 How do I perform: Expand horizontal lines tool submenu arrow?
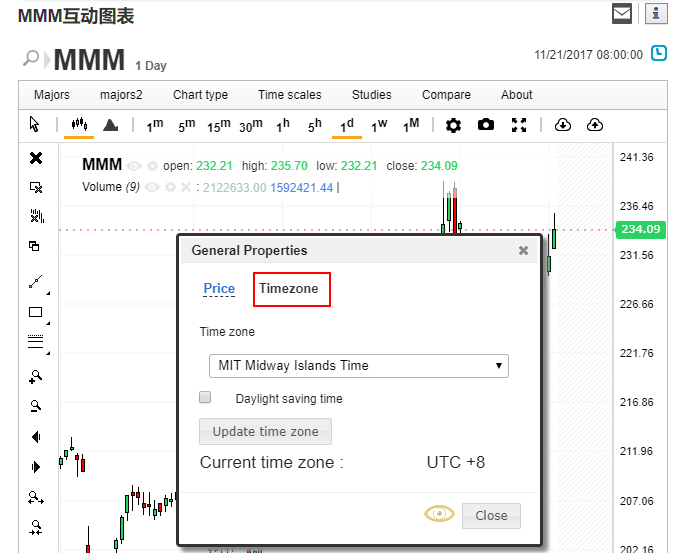(x=48, y=353)
